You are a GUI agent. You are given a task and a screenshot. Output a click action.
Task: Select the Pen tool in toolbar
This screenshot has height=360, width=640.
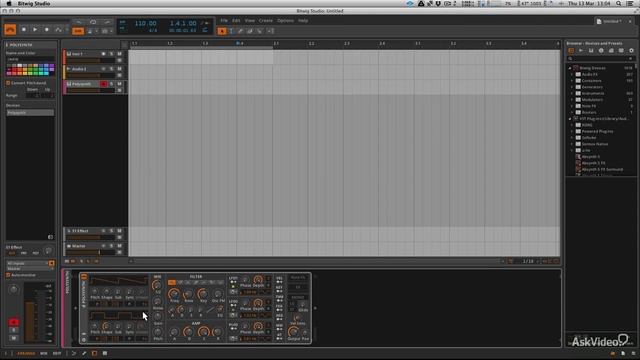tap(241, 31)
